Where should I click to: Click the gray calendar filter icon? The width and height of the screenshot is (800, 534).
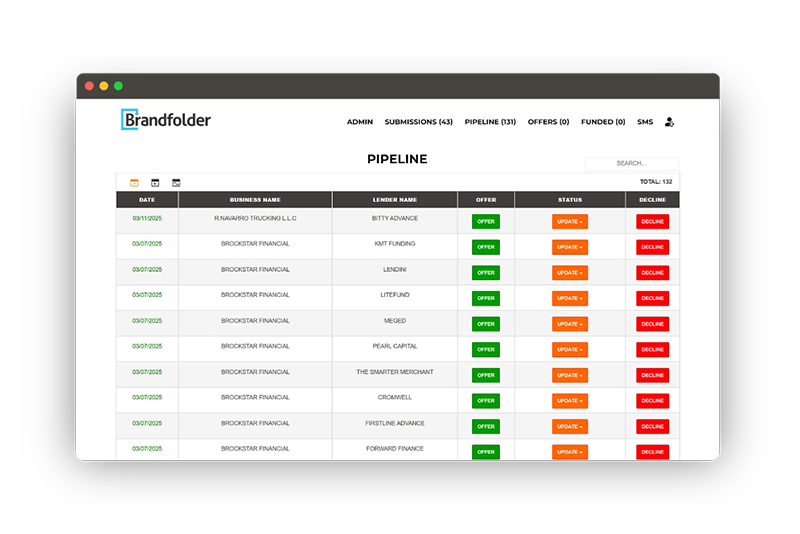[x=176, y=183]
